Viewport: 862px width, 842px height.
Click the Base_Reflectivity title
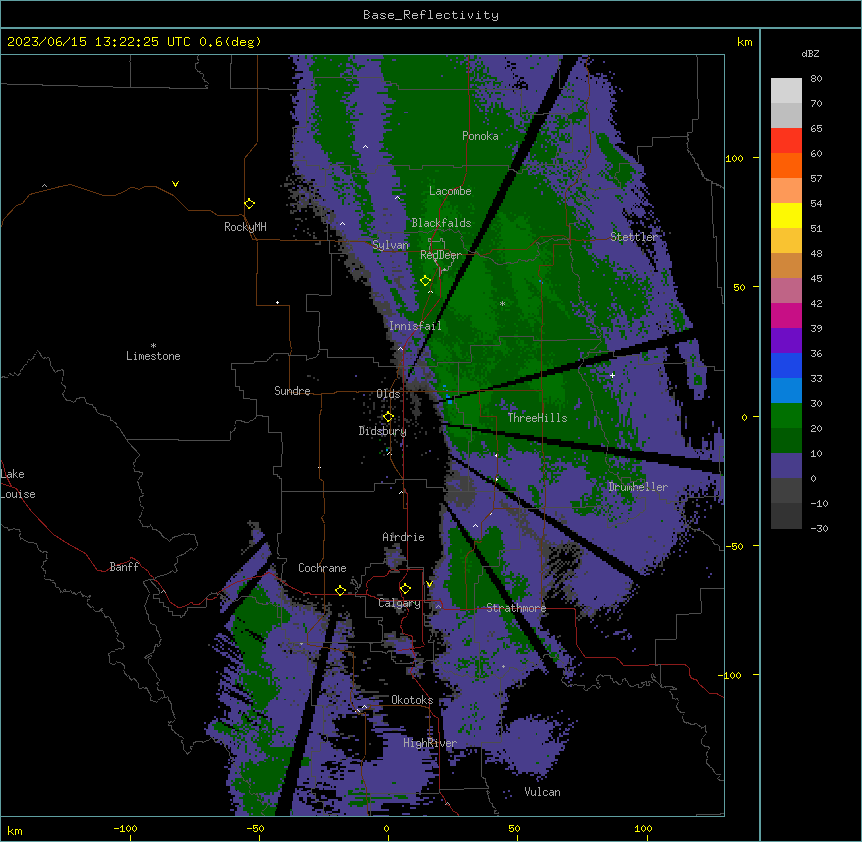[431, 15]
